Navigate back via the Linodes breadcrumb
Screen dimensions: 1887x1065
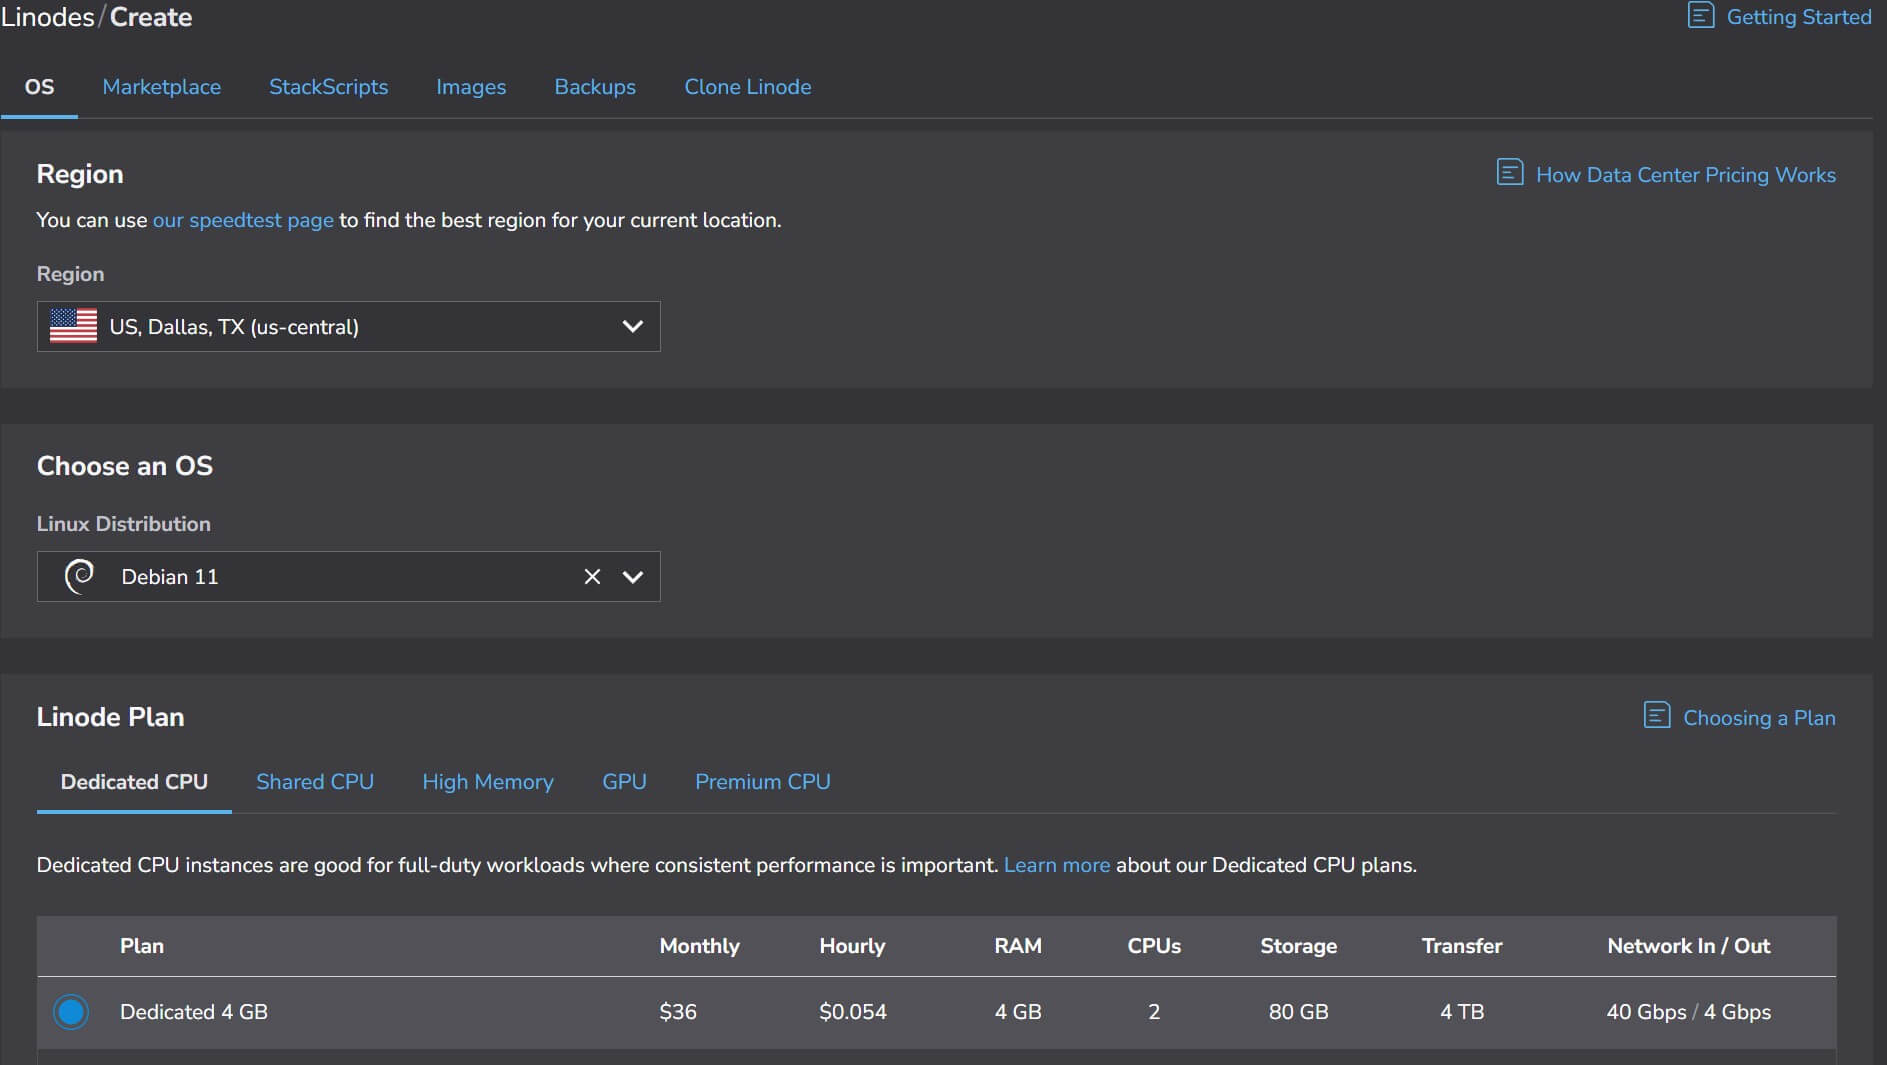(x=47, y=16)
